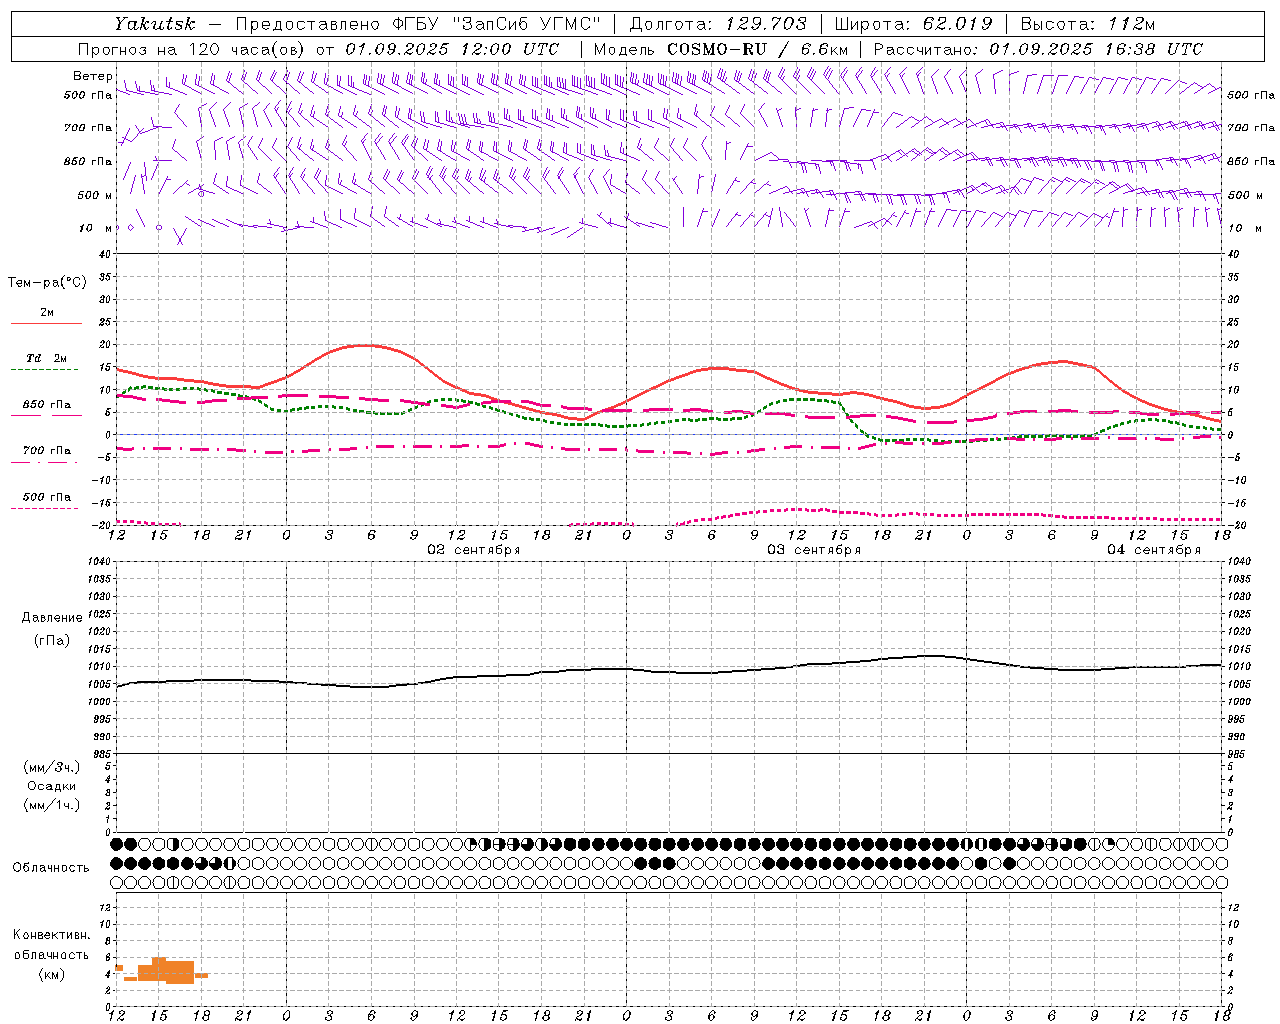Click the '10 м' wind level label on left
The width and height of the screenshot is (1280, 1024).
(96, 228)
